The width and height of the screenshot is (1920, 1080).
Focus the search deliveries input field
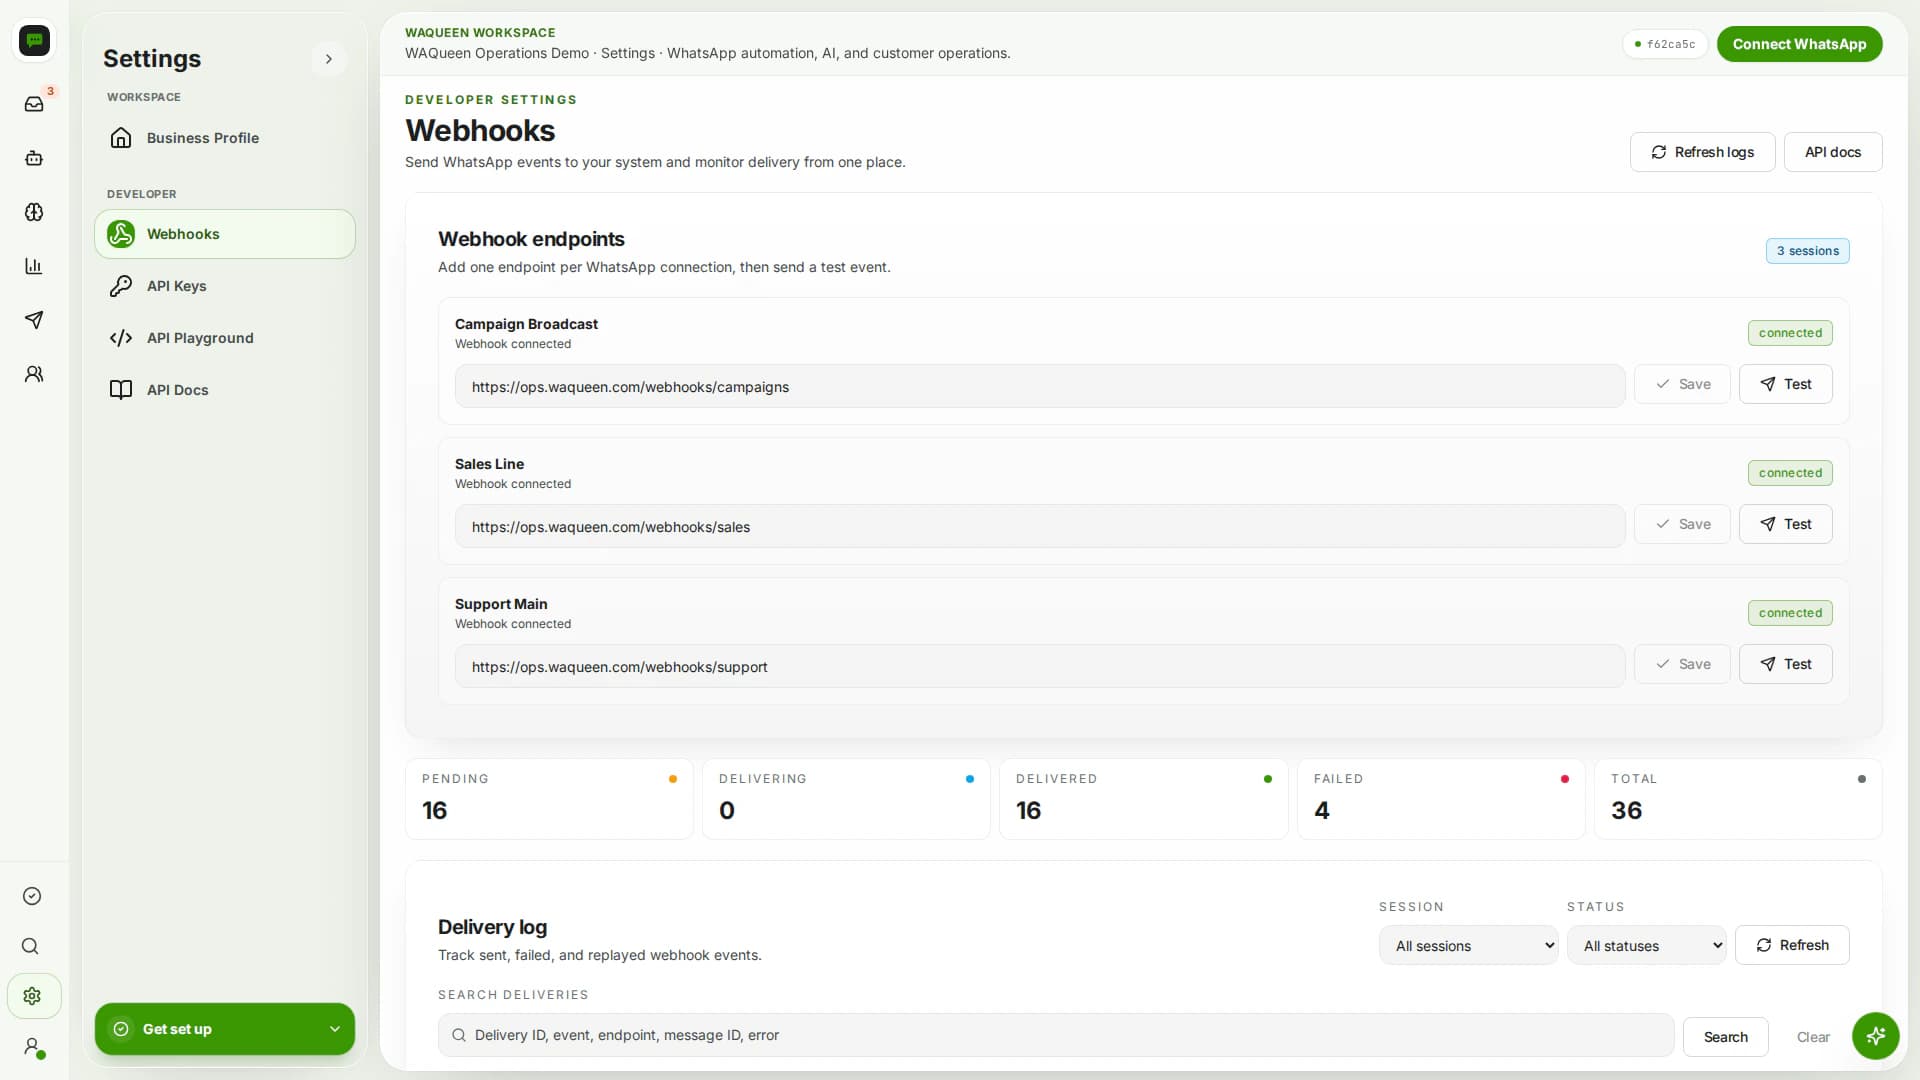(1056, 1035)
